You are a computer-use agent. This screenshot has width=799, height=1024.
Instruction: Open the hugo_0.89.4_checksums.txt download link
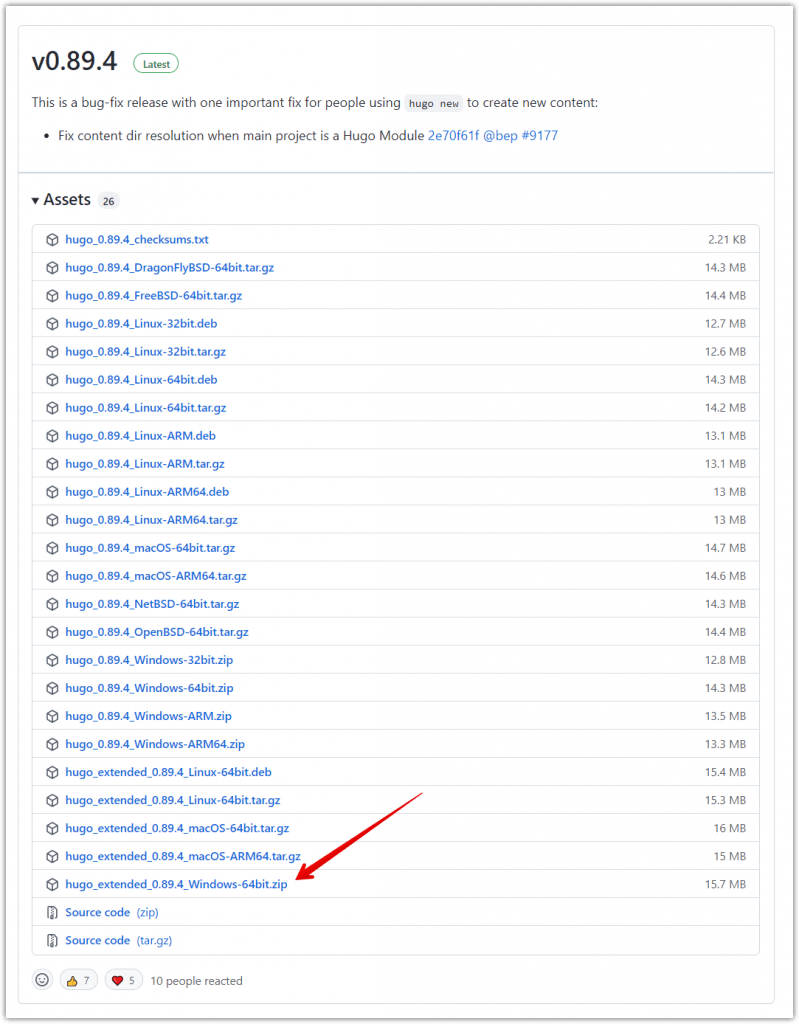coord(137,240)
